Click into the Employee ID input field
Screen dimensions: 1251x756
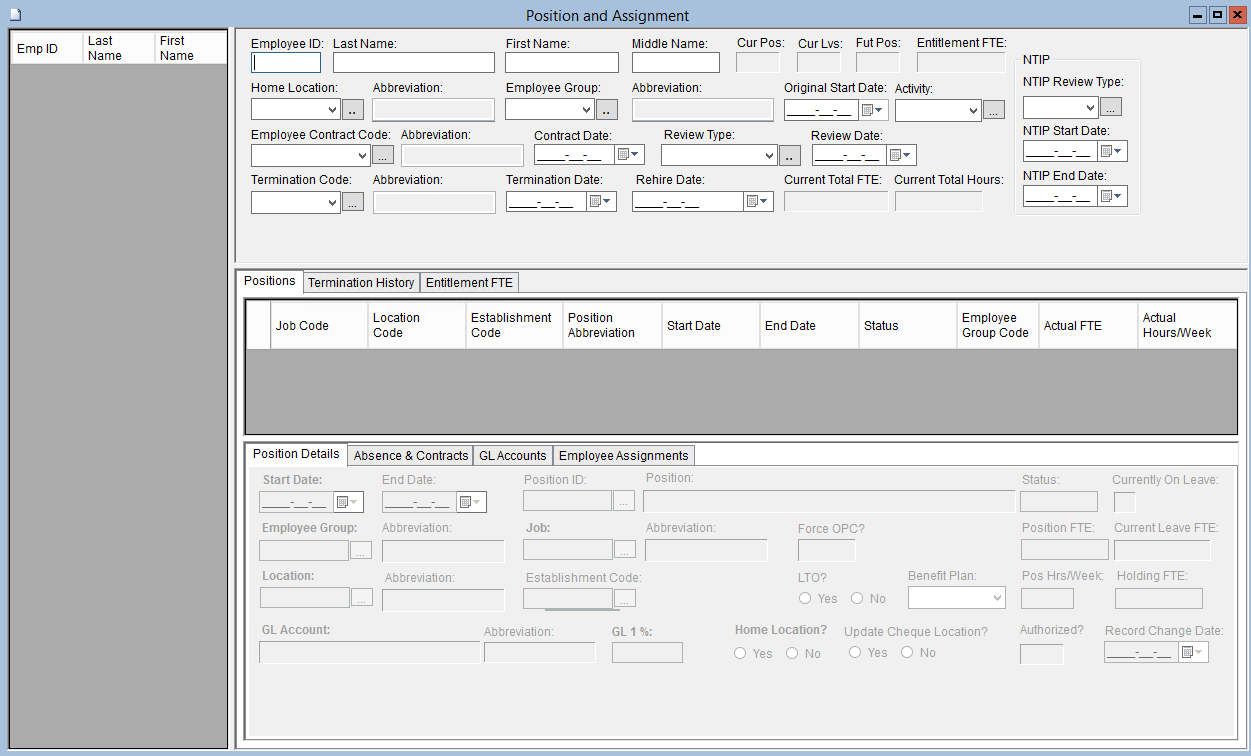click(x=286, y=63)
